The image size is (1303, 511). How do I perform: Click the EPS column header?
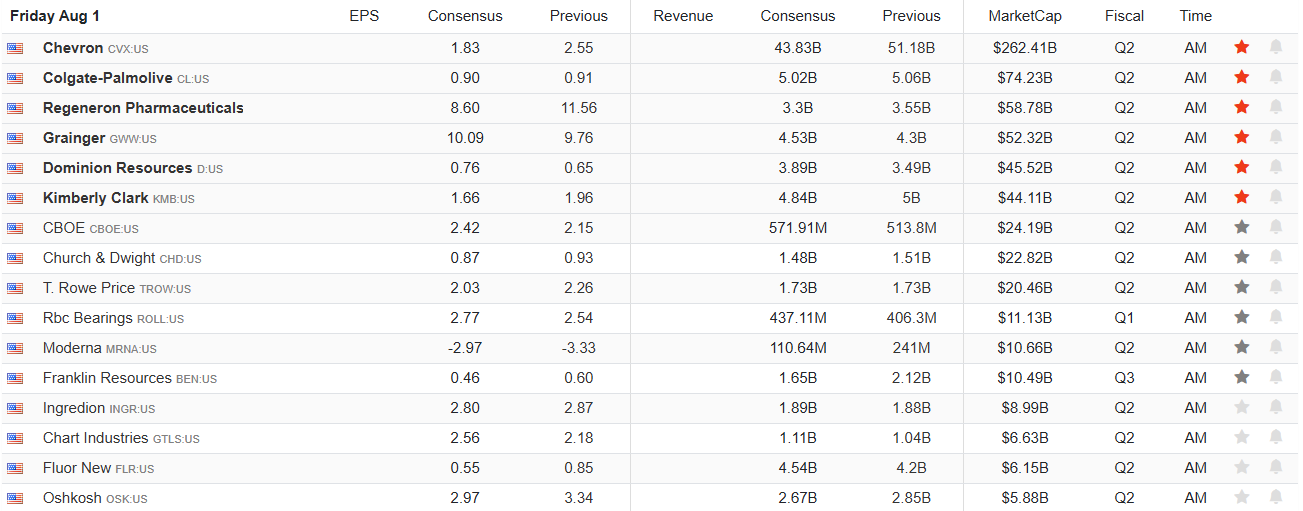tap(364, 16)
